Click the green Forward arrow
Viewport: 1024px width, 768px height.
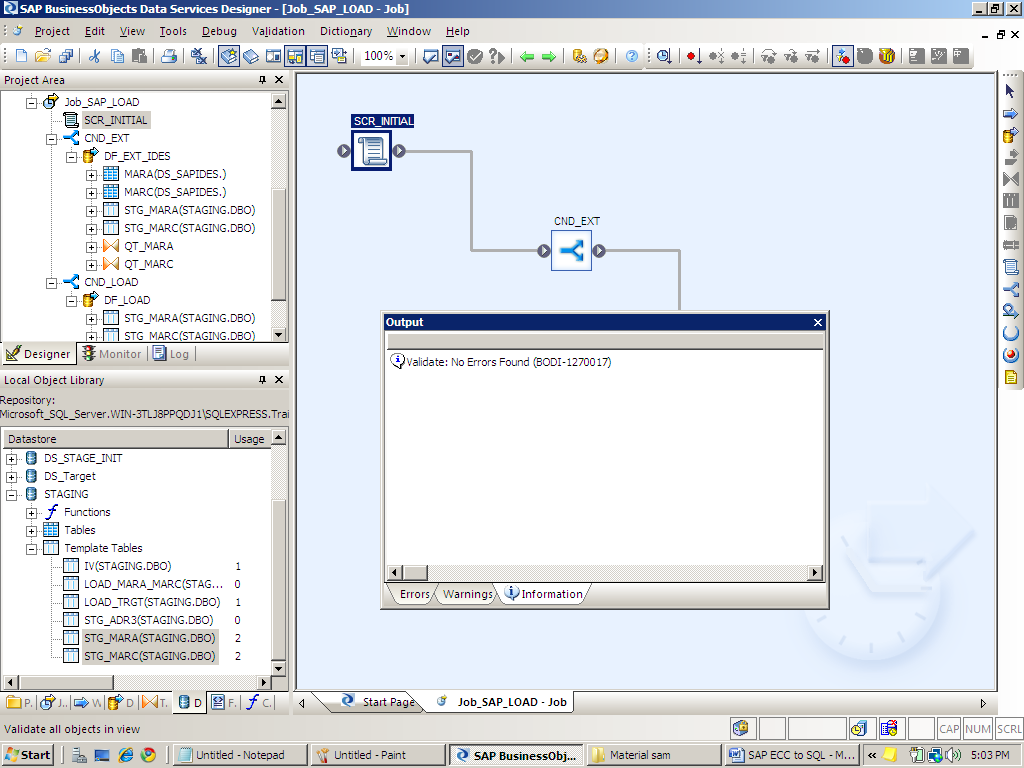tap(549, 57)
